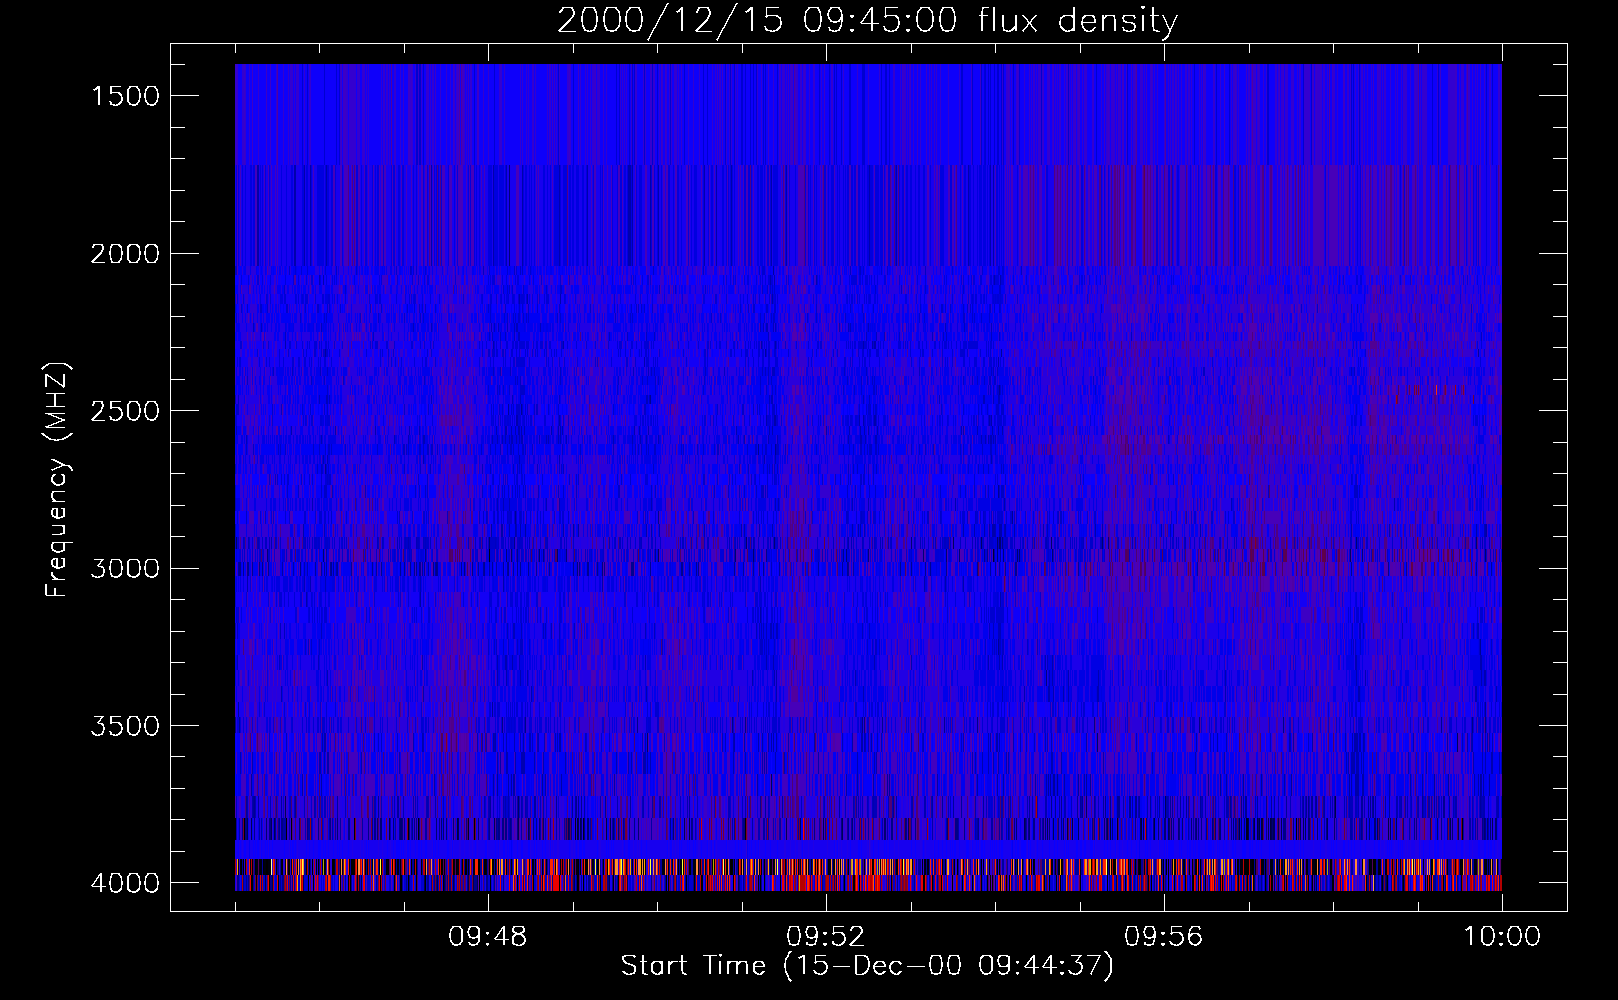Image resolution: width=1618 pixels, height=1000 pixels.
Task: Select the 3000 frequency tick label
Action: click(x=125, y=569)
